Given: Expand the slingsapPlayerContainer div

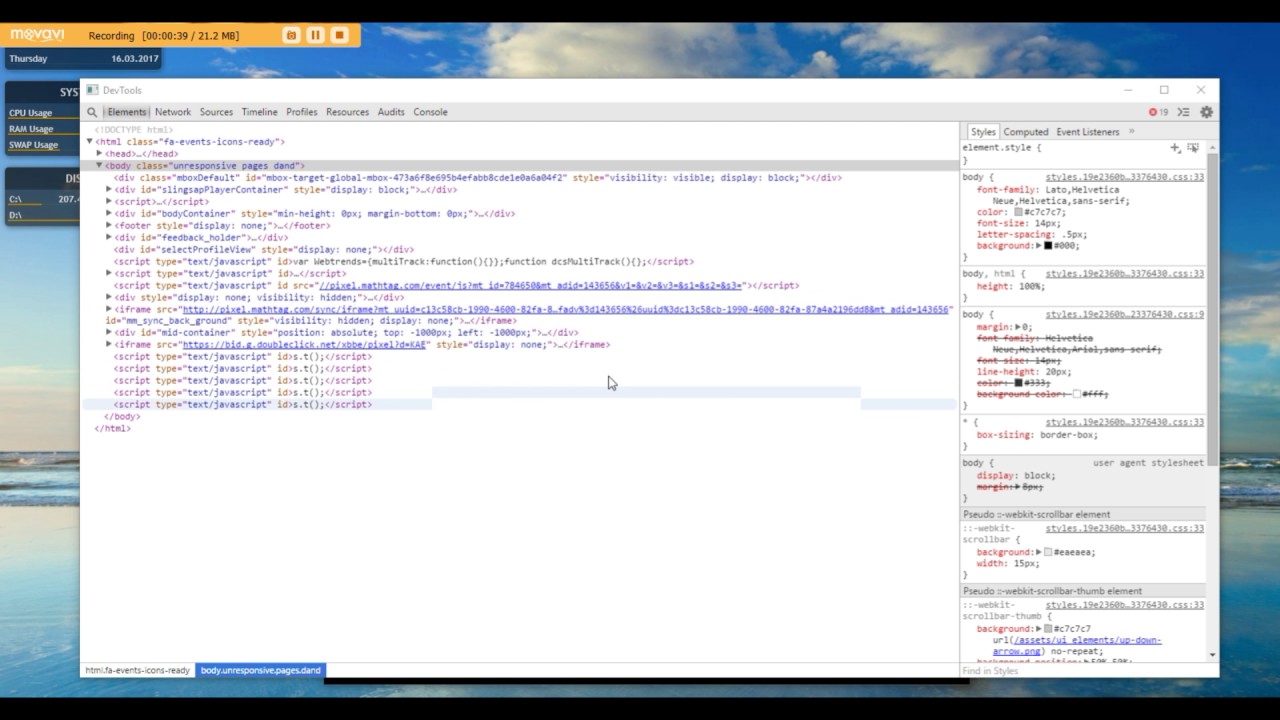Looking at the screenshot, I should [108, 190].
